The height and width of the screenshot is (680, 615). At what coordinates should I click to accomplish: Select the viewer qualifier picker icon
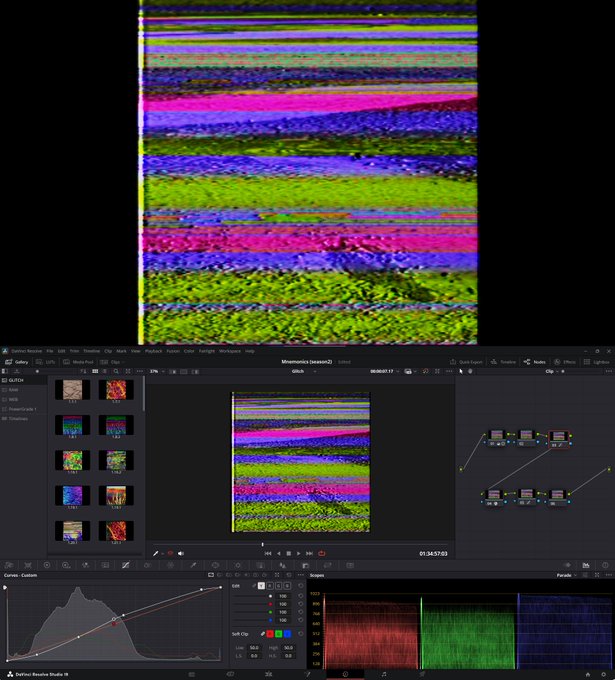(156, 553)
